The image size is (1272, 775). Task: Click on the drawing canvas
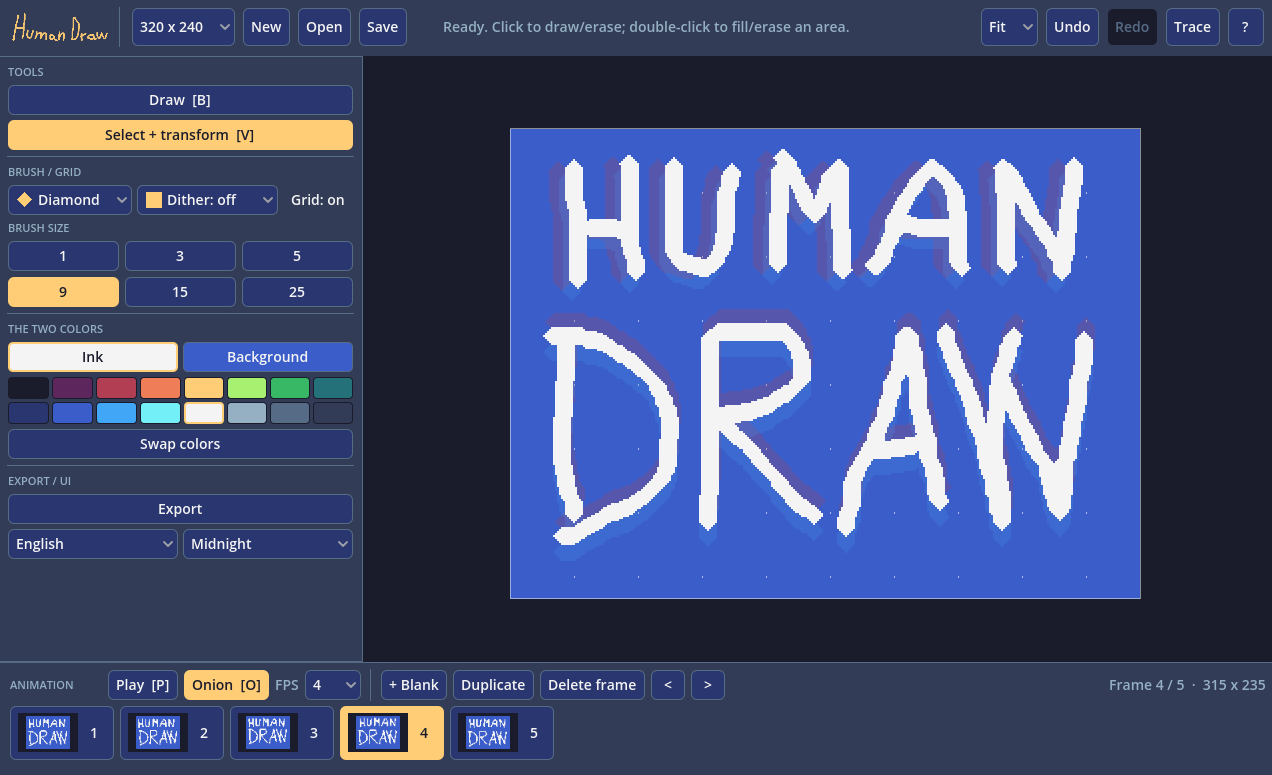point(825,363)
